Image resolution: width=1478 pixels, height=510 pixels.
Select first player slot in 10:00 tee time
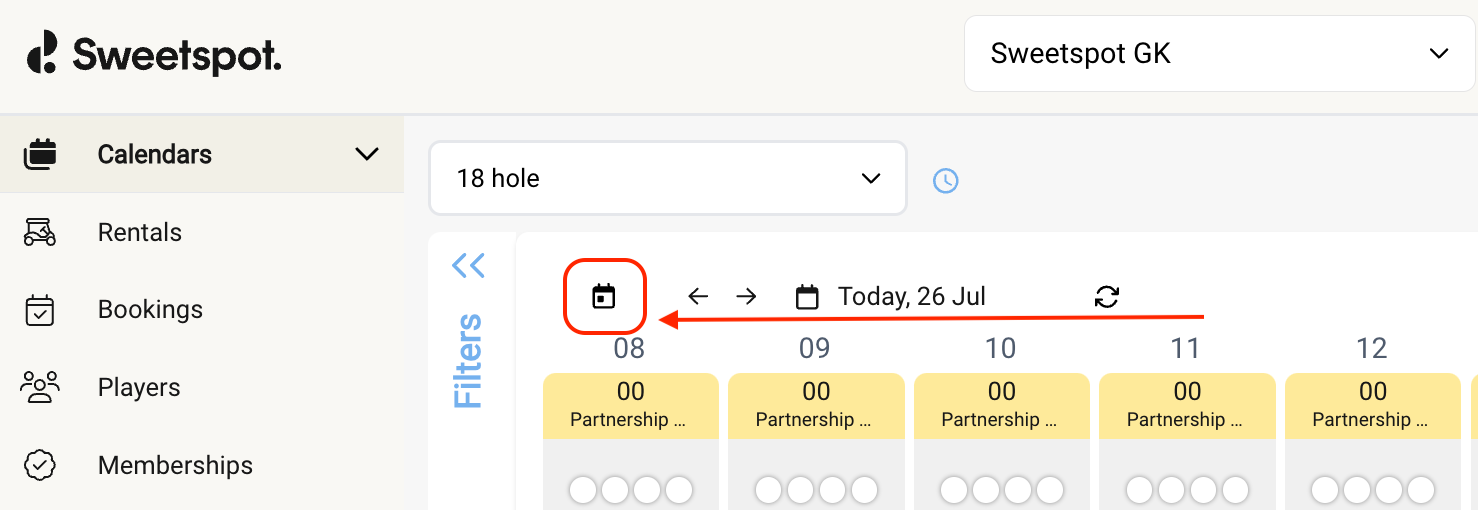[954, 490]
